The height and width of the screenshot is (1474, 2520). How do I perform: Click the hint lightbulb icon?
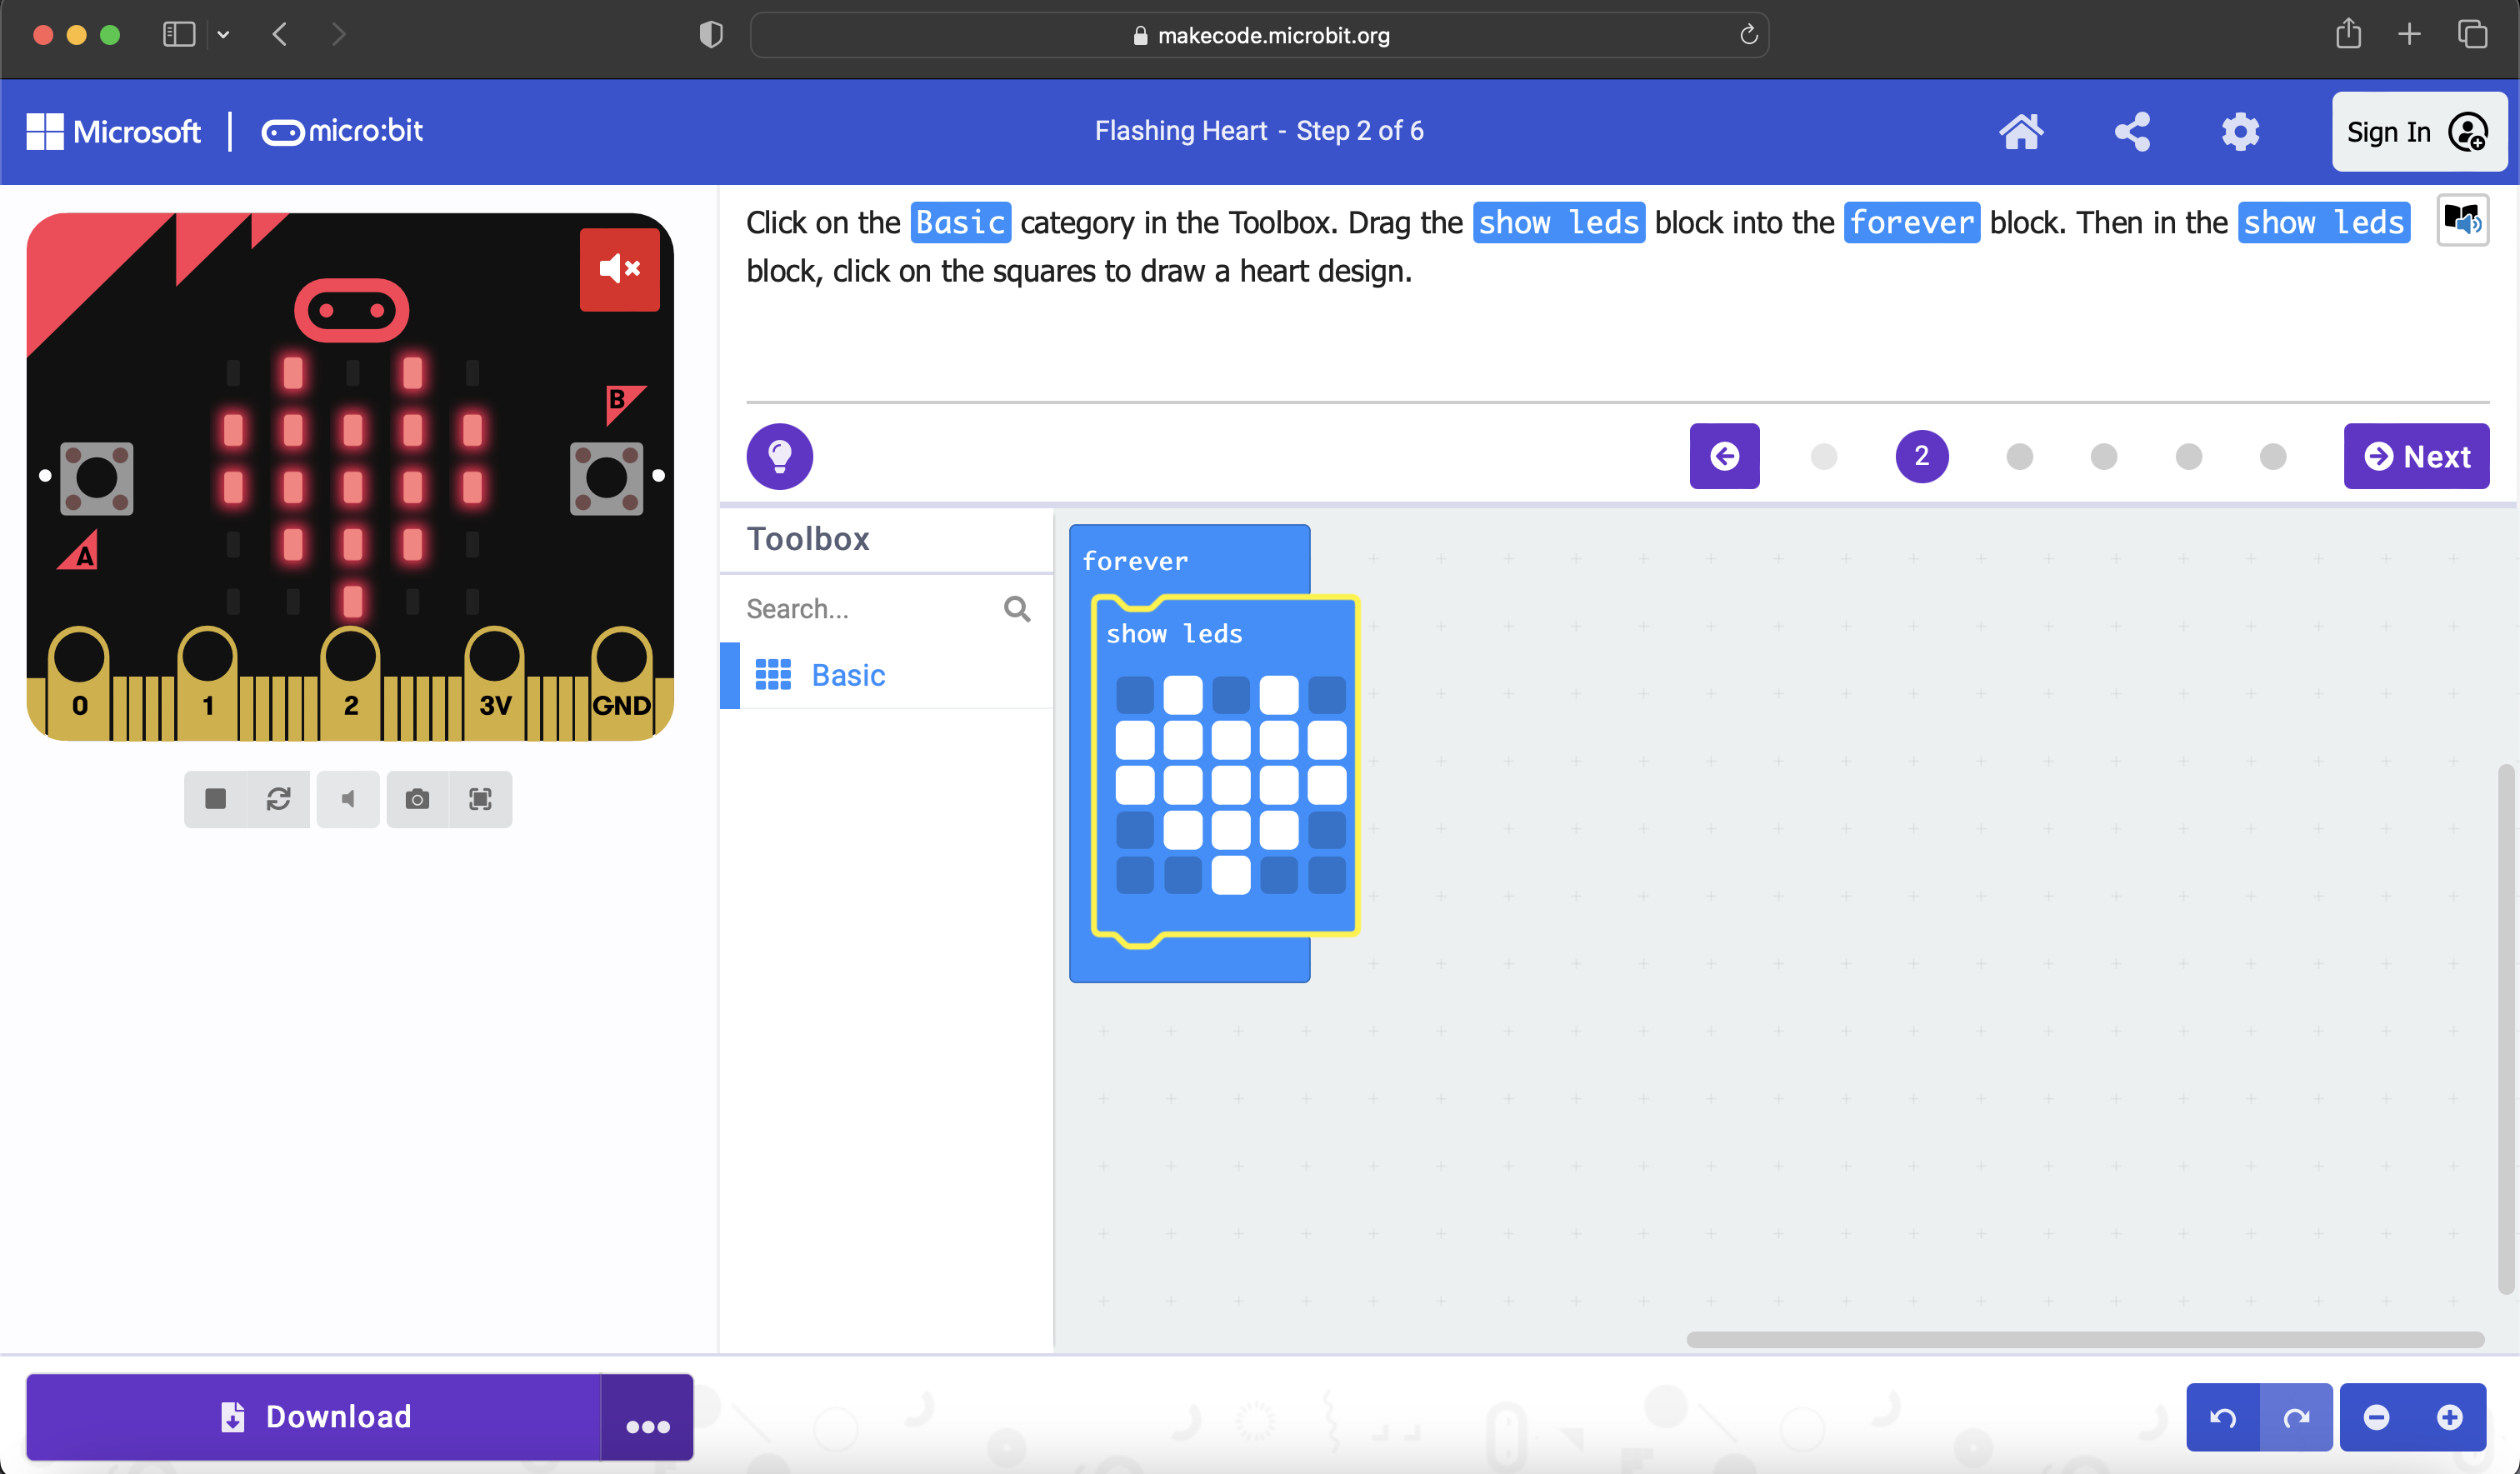[779, 457]
